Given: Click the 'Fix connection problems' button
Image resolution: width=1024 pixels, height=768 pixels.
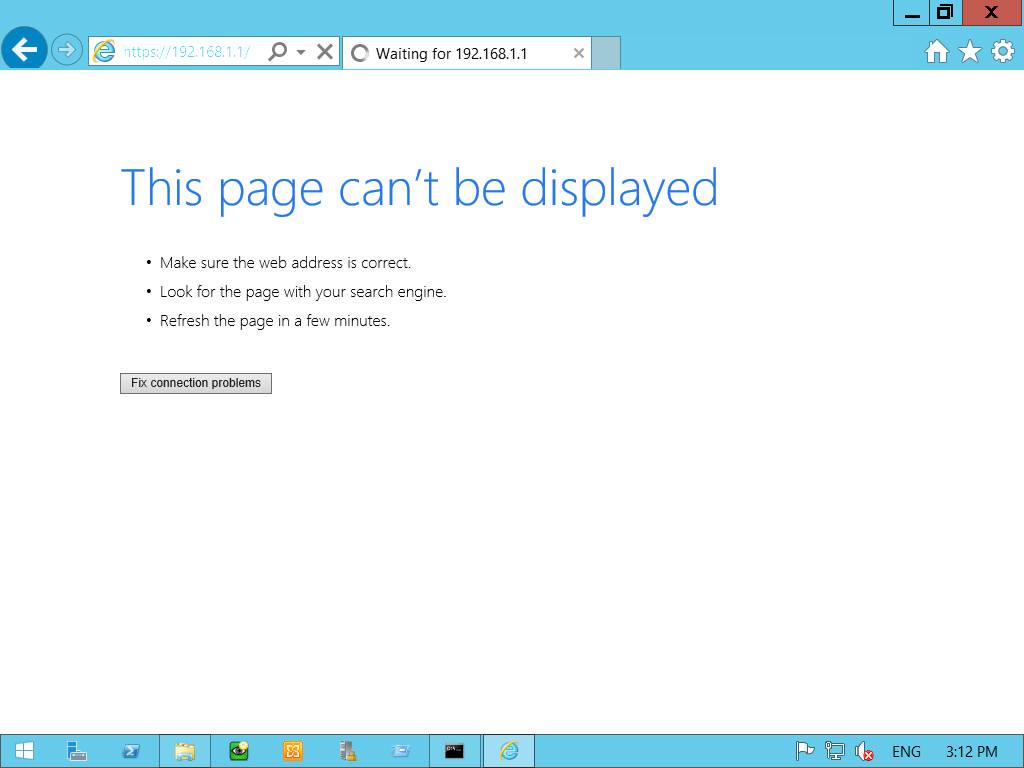Looking at the screenshot, I should coord(196,383).
